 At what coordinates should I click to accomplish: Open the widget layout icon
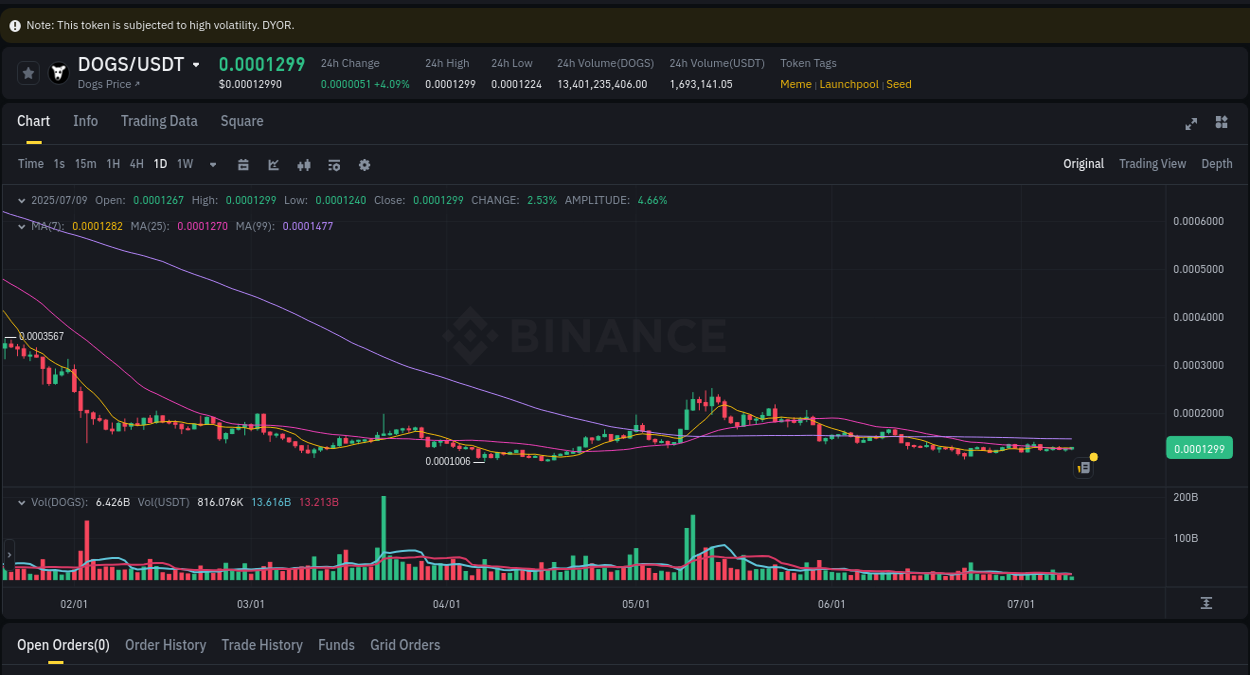(x=1221, y=123)
